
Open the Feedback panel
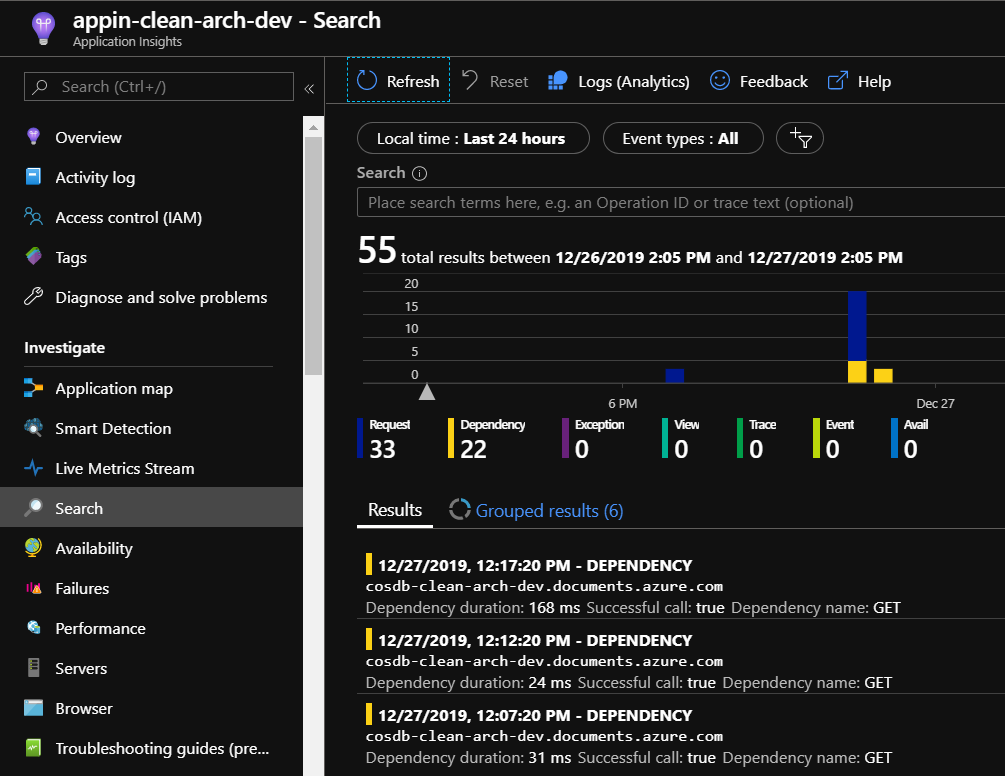759,81
